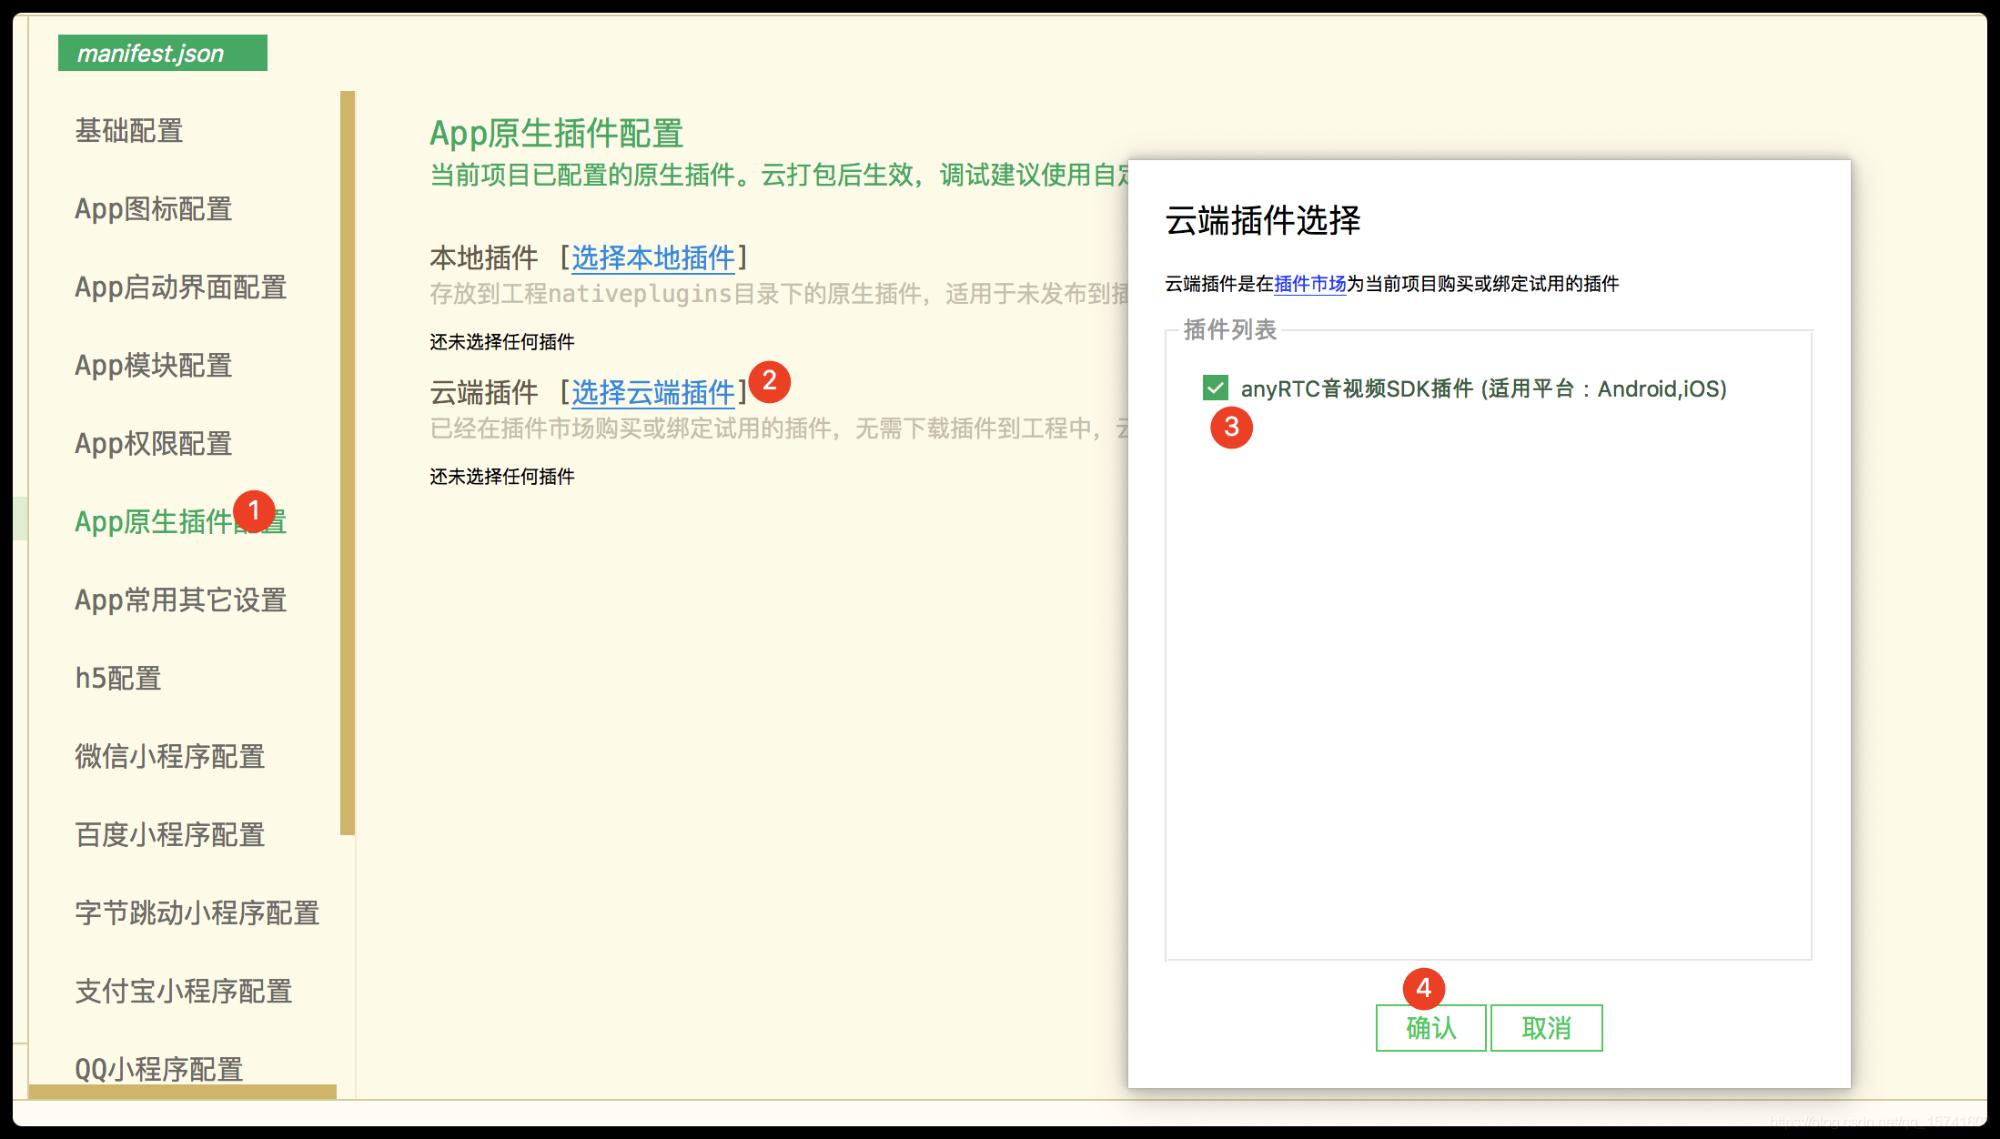Click the 云端插件选择 dialog title
The image size is (2000, 1139).
coord(1263,220)
